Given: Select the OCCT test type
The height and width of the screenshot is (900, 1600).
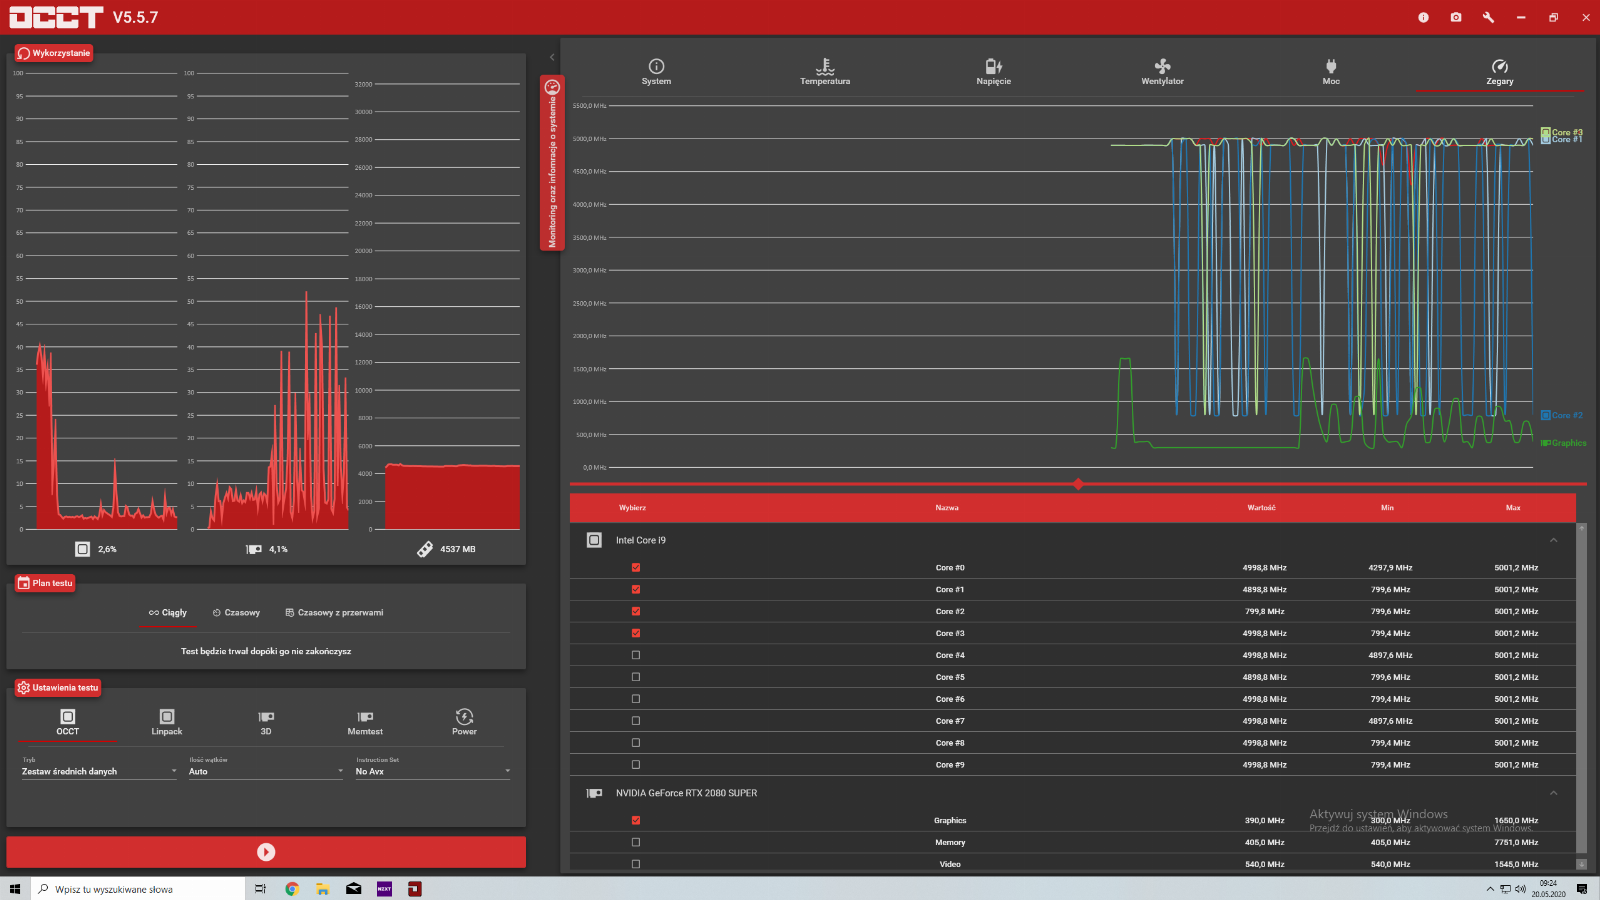Looking at the screenshot, I should [67, 722].
